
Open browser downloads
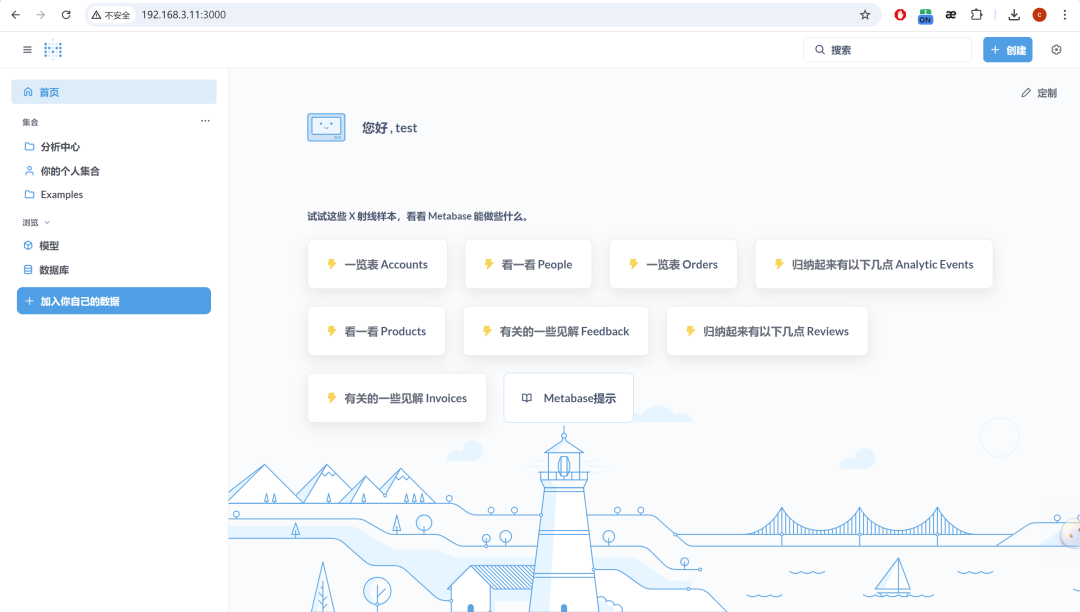pos(1014,14)
